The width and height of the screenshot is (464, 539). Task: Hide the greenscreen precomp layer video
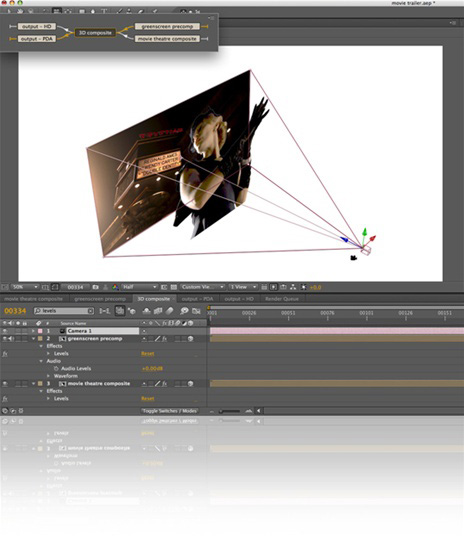point(5,339)
